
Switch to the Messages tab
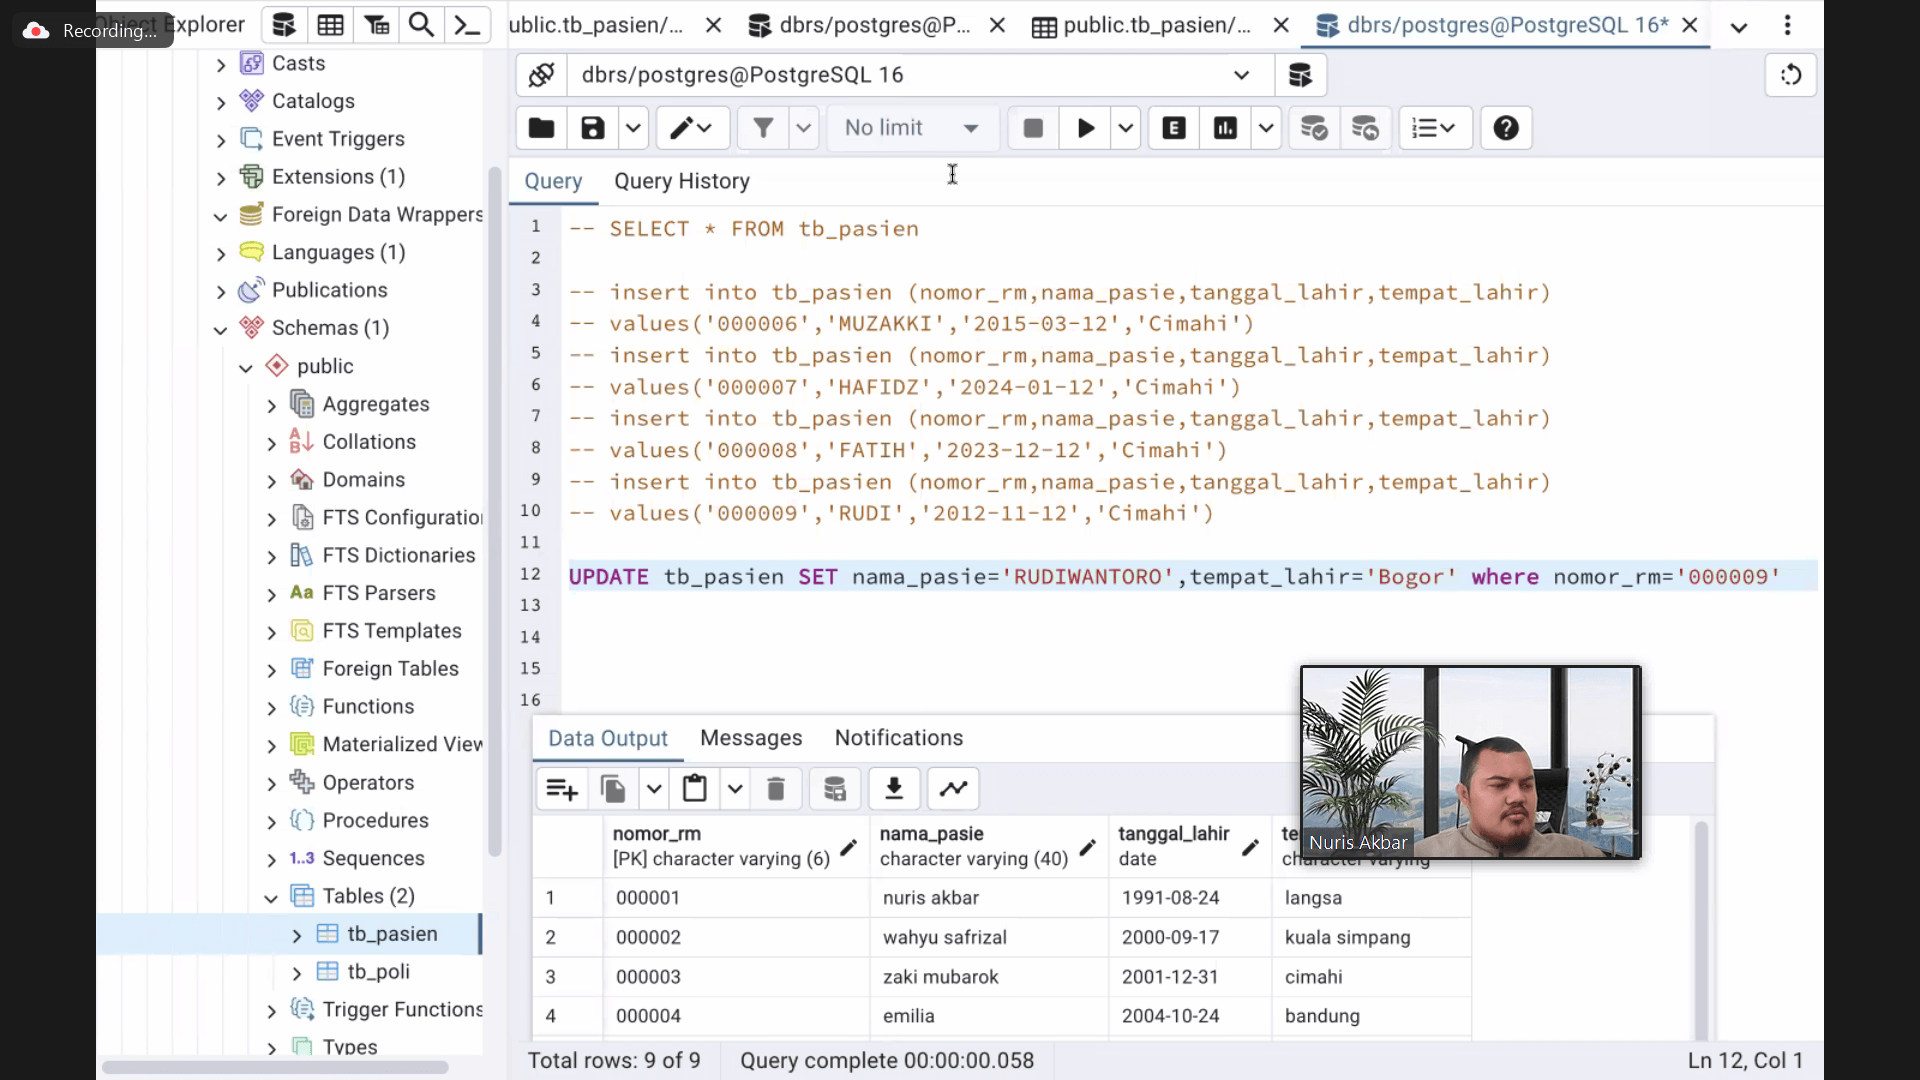coord(750,738)
